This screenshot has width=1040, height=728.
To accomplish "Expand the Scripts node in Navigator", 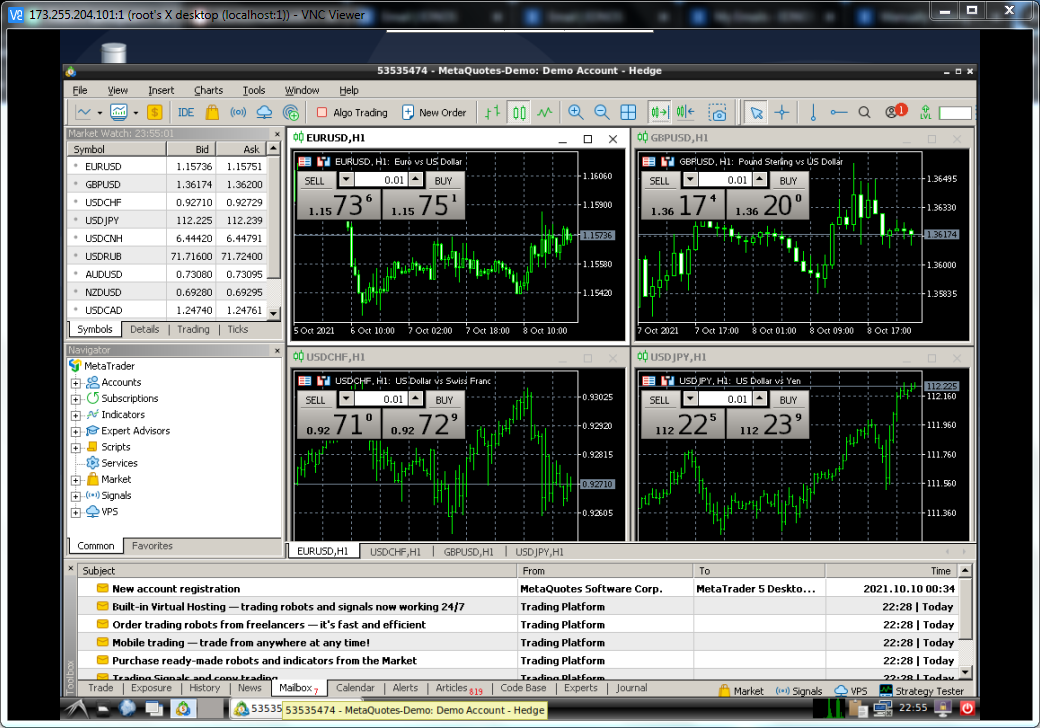I will 76,448.
